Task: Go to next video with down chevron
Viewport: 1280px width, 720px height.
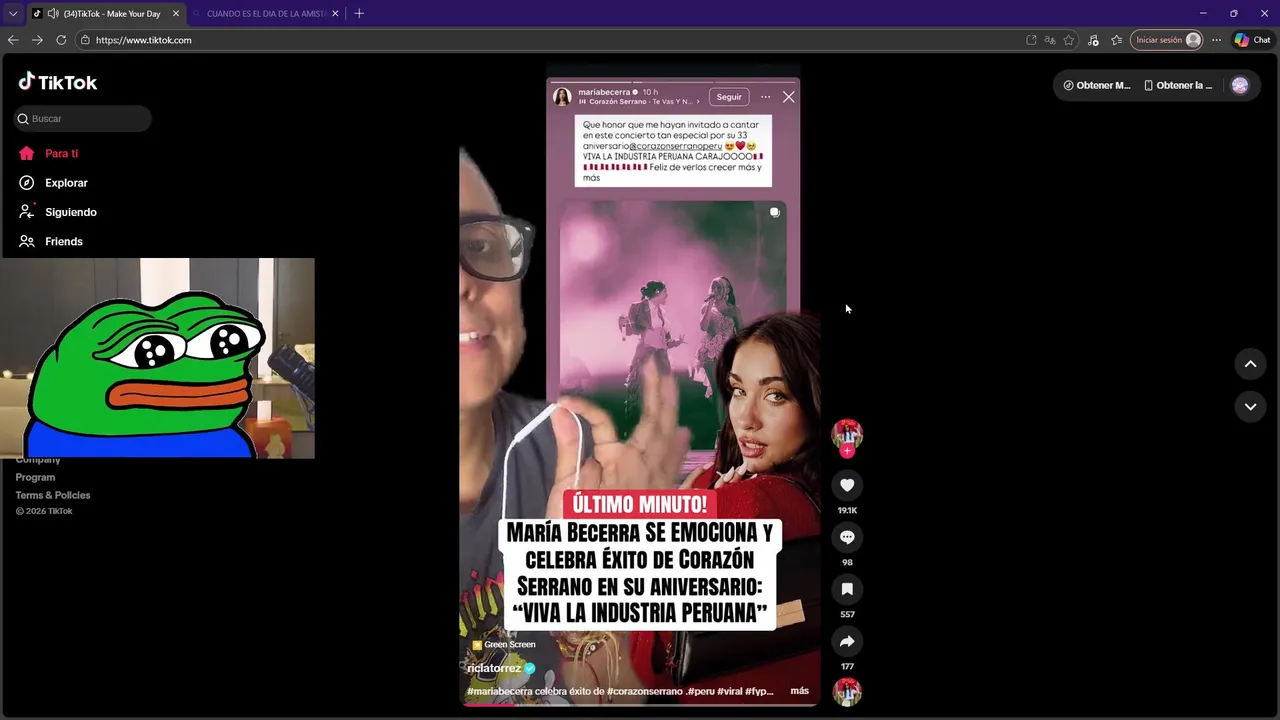Action: pyautogui.click(x=1250, y=406)
